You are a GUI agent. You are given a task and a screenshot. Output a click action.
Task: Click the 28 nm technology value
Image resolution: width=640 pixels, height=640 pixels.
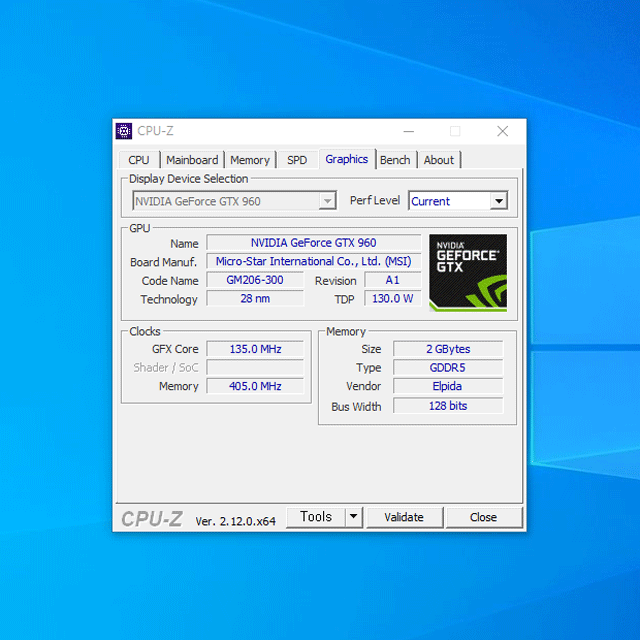tap(255, 298)
